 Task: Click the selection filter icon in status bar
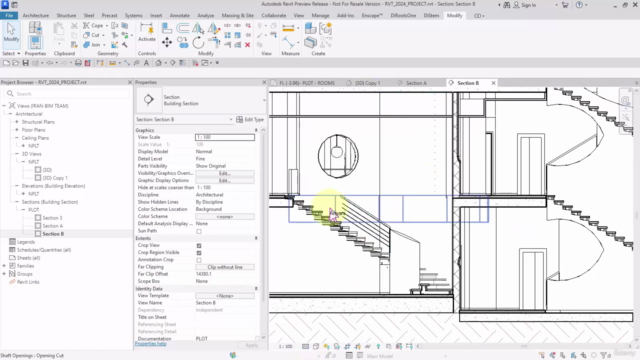click(x=604, y=355)
